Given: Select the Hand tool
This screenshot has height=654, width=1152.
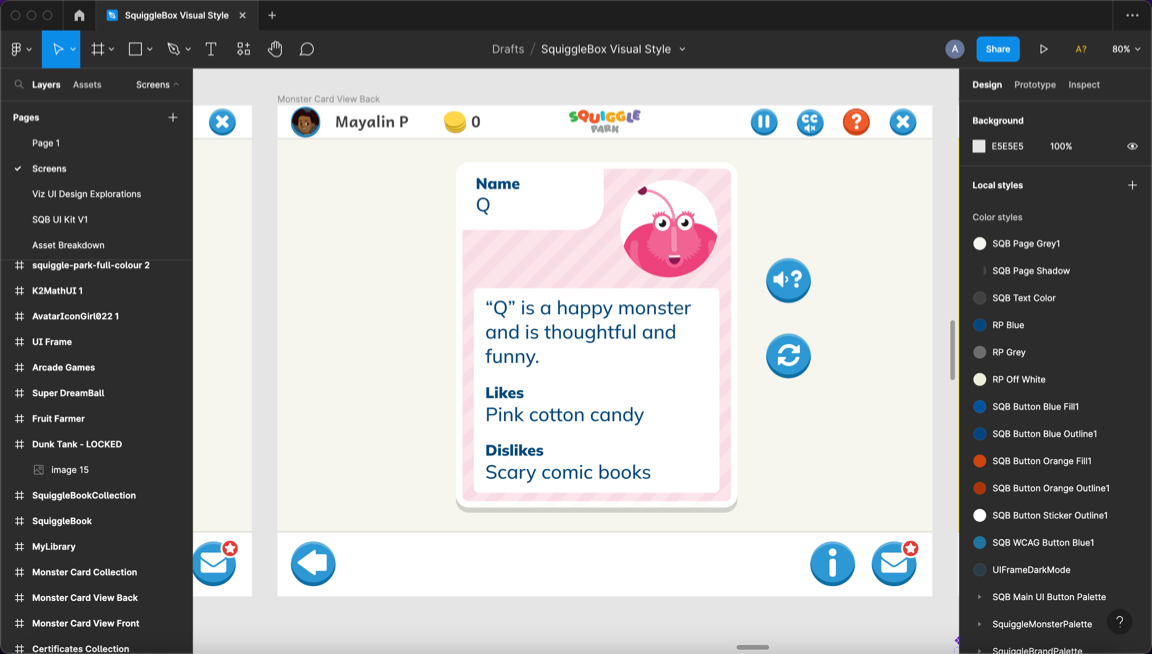Looking at the screenshot, I should click(x=275, y=49).
